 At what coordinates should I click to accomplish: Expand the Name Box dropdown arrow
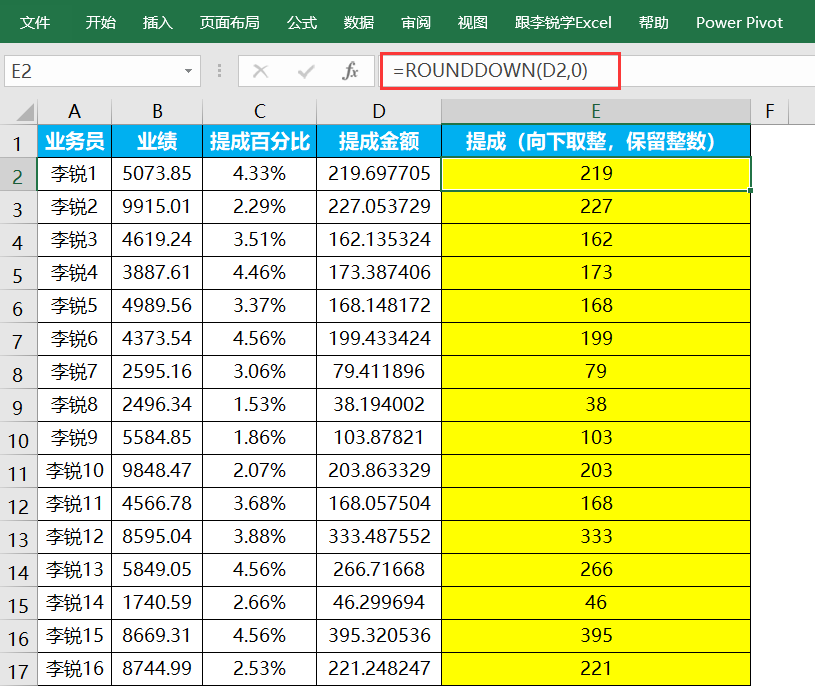(188, 71)
